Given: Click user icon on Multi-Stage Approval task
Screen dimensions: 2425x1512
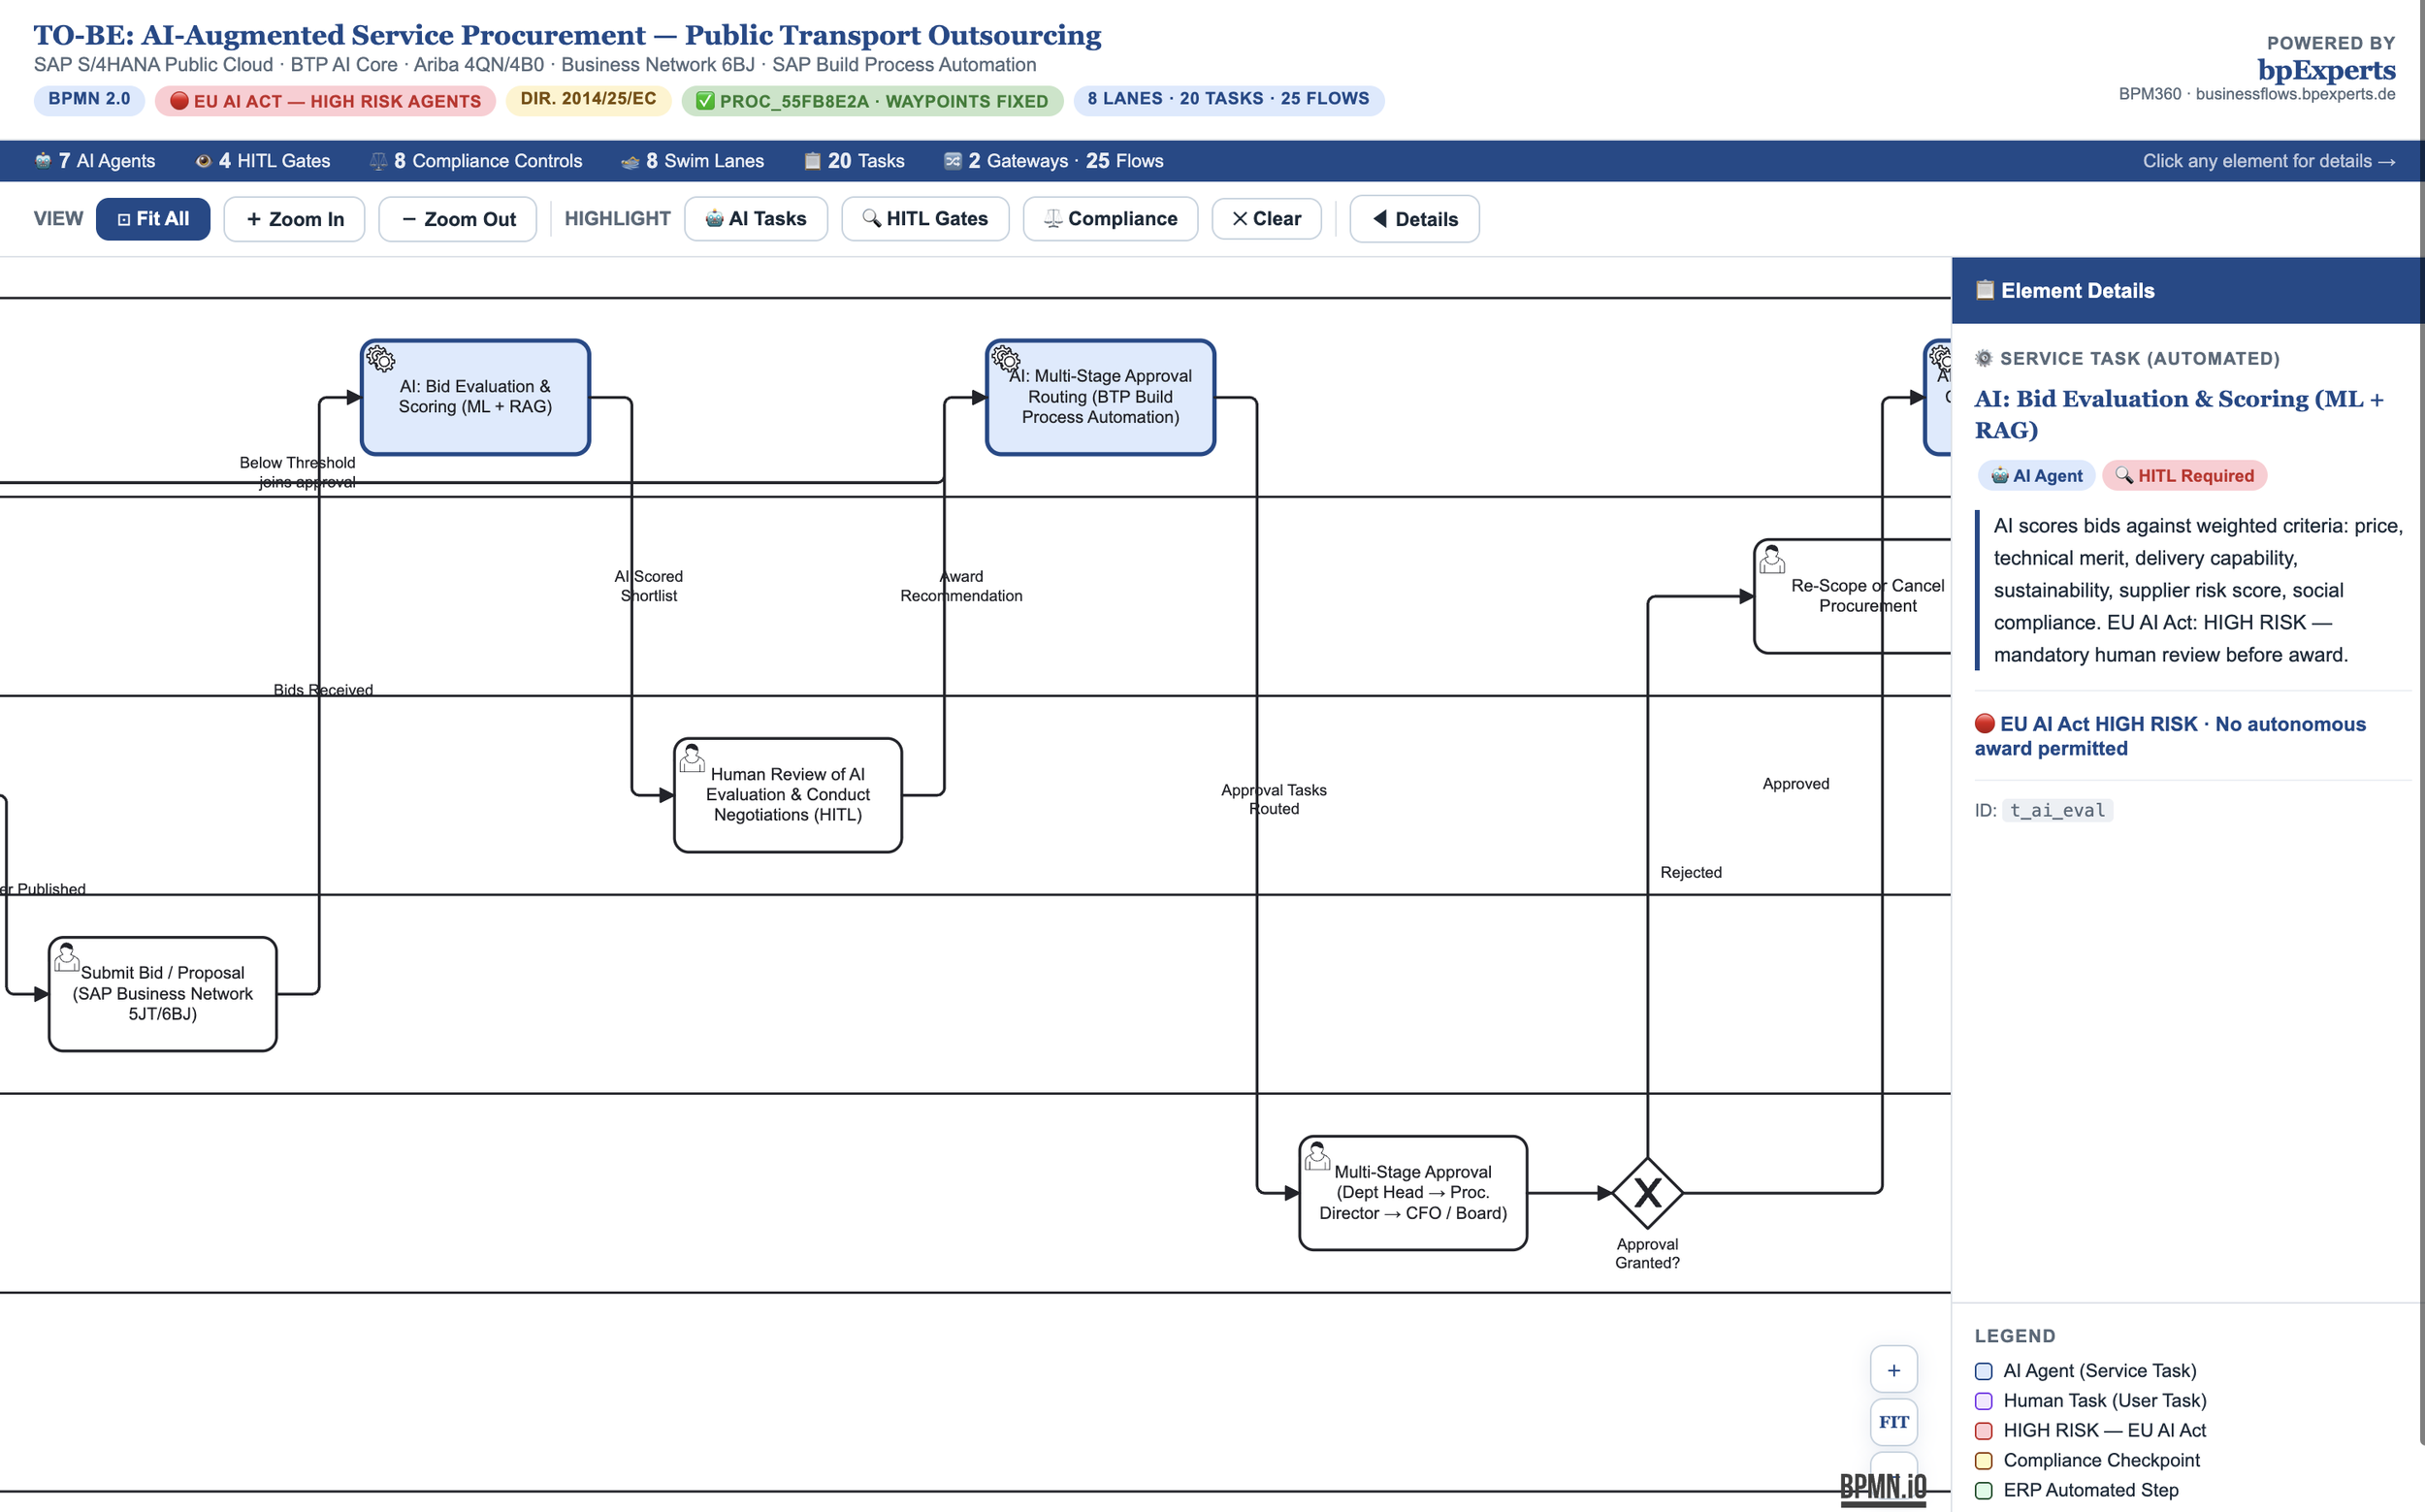Looking at the screenshot, I should point(1317,1156).
